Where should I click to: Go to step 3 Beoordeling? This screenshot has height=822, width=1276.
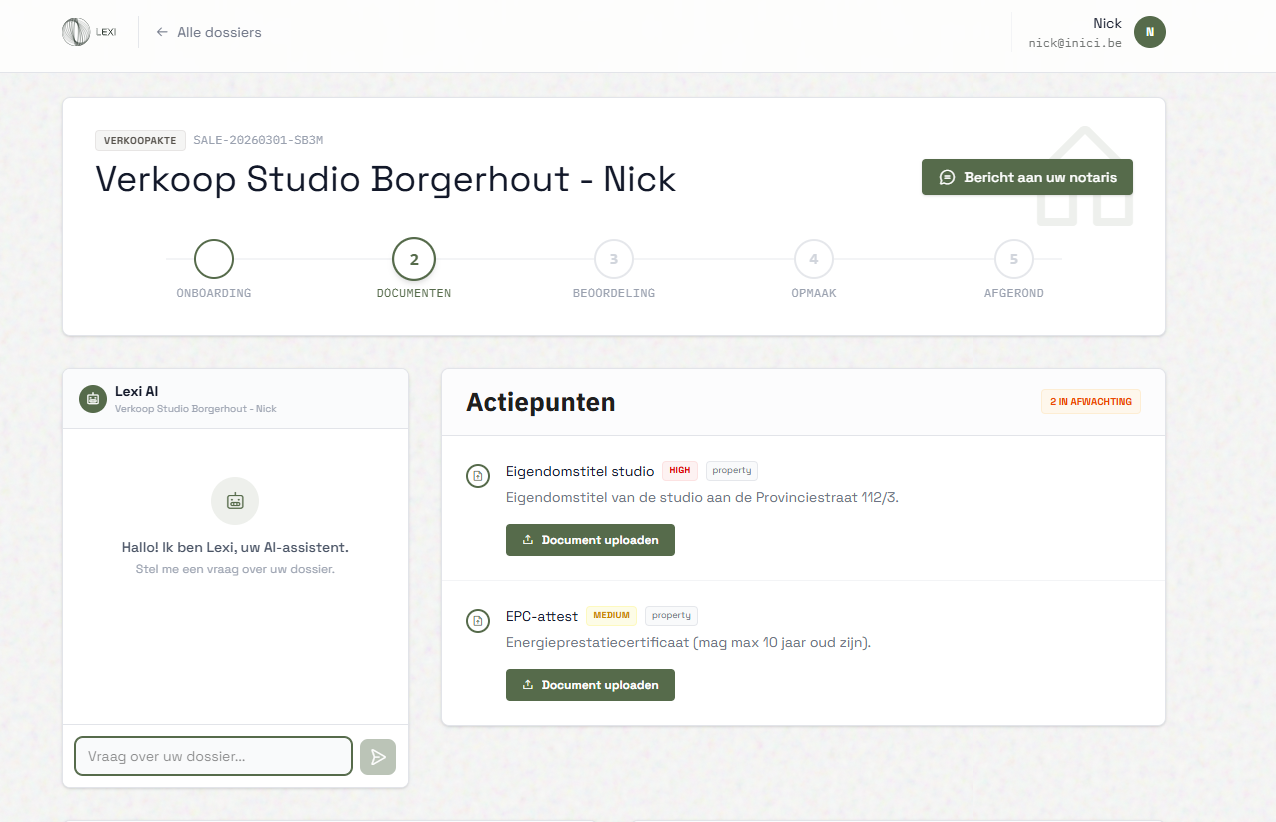614,259
